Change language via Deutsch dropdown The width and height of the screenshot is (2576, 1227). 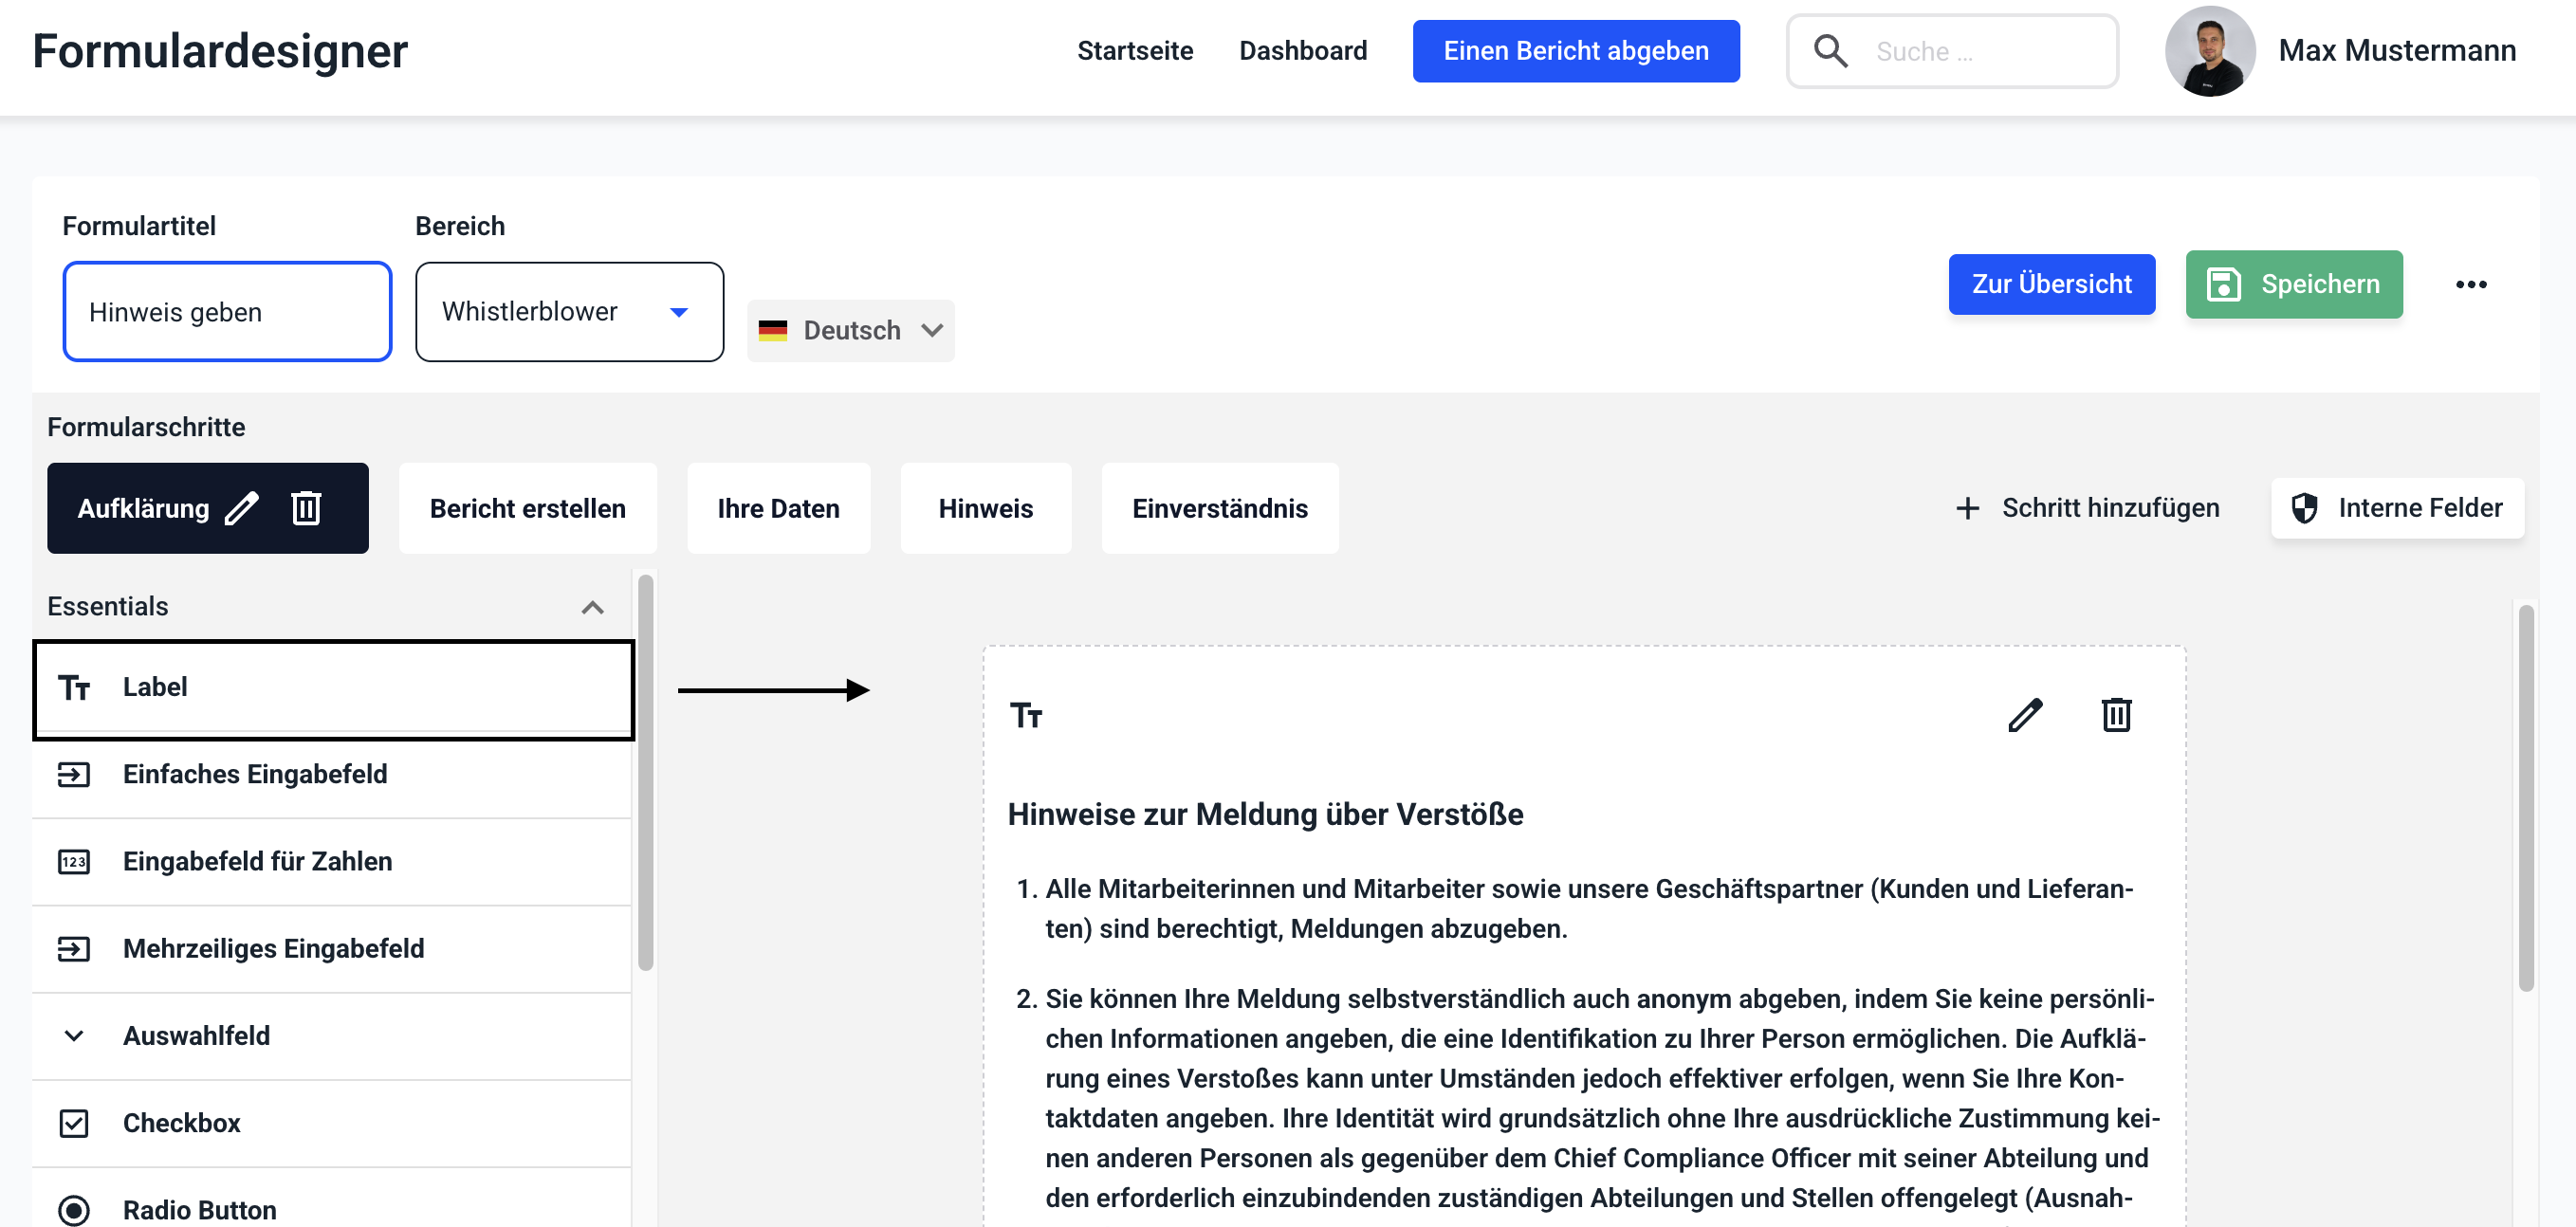click(x=851, y=330)
